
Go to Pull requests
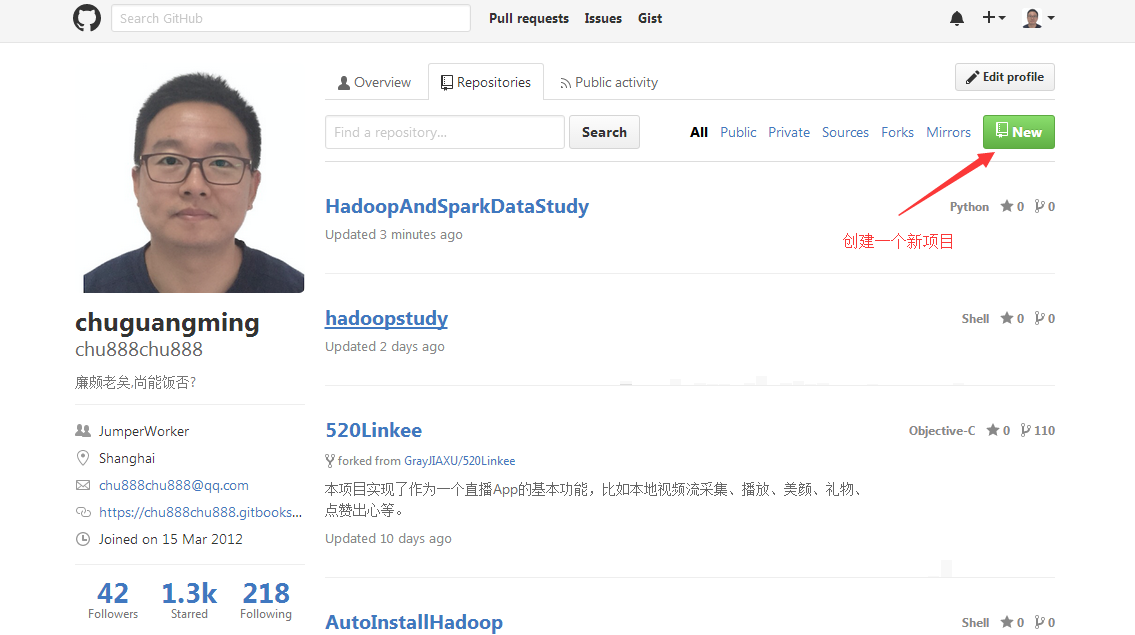coord(528,18)
